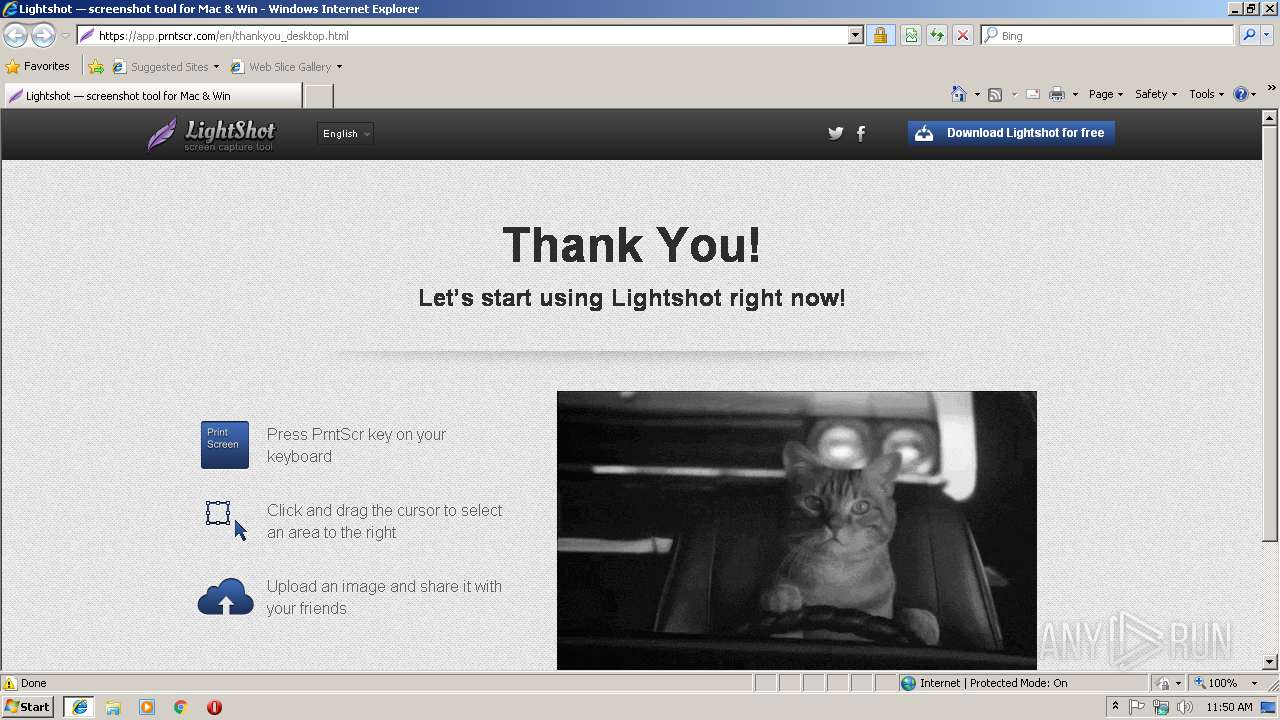This screenshot has height=720, width=1280.
Task: Open the Page menu
Action: (1105, 94)
